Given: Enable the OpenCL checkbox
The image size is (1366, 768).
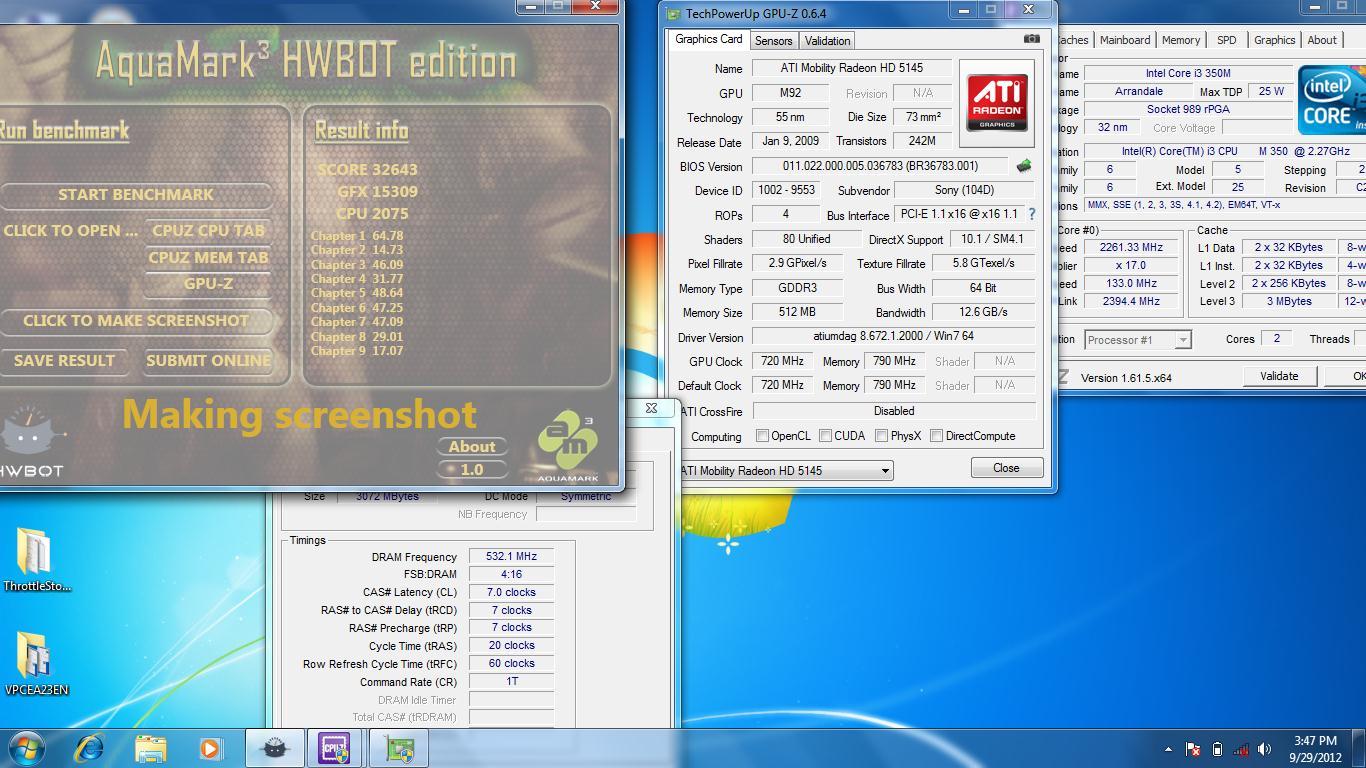Looking at the screenshot, I should coord(762,436).
